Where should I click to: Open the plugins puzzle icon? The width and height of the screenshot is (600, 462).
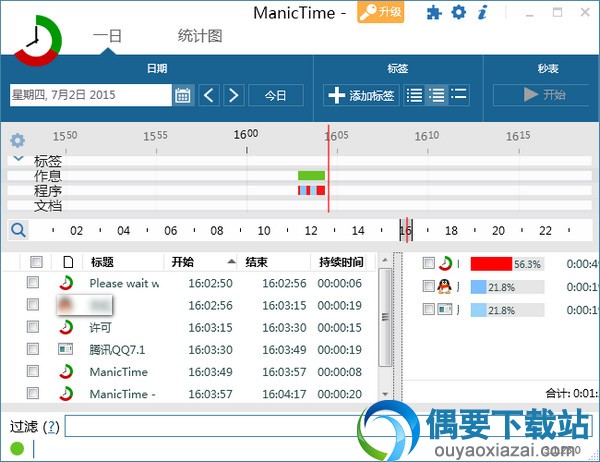[434, 13]
